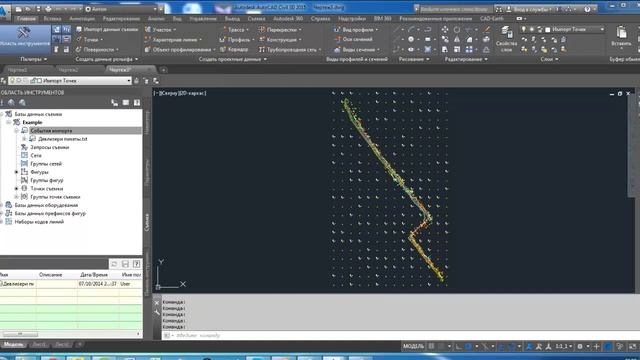Expand the Редактирование panel title
This screenshot has width=640, height=360.
click(466, 59)
